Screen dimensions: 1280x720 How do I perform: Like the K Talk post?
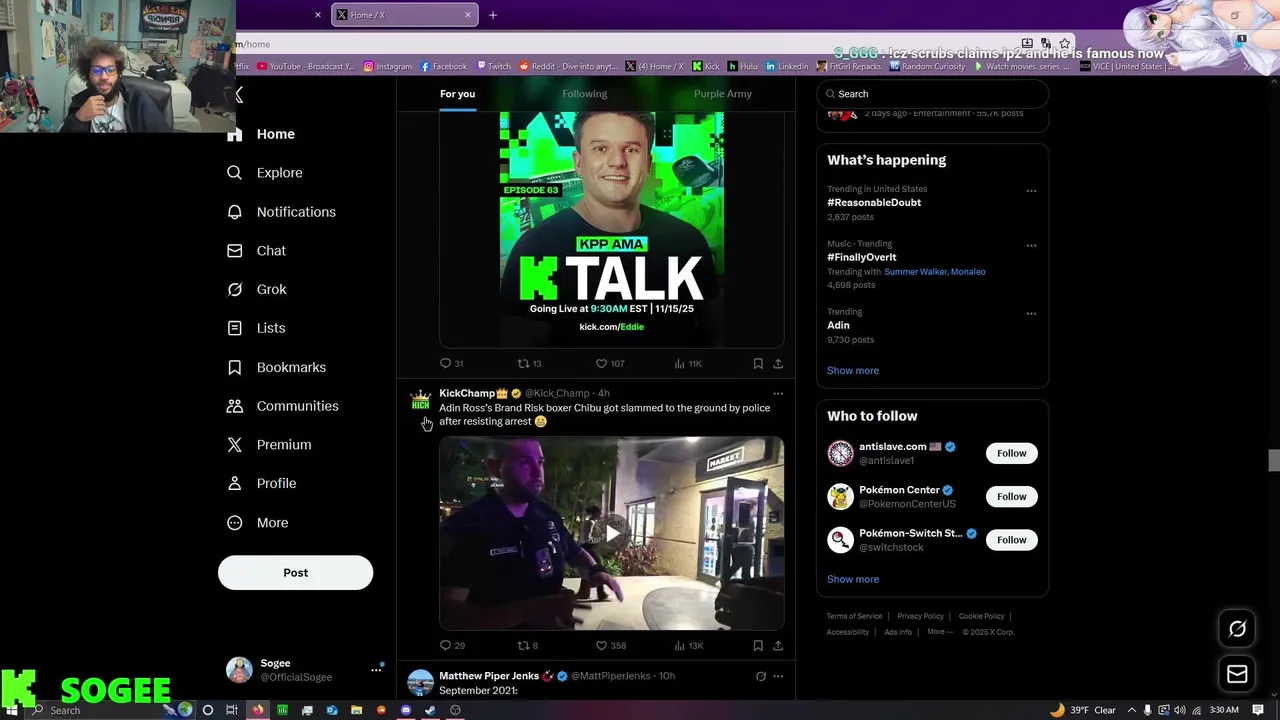tap(609, 363)
